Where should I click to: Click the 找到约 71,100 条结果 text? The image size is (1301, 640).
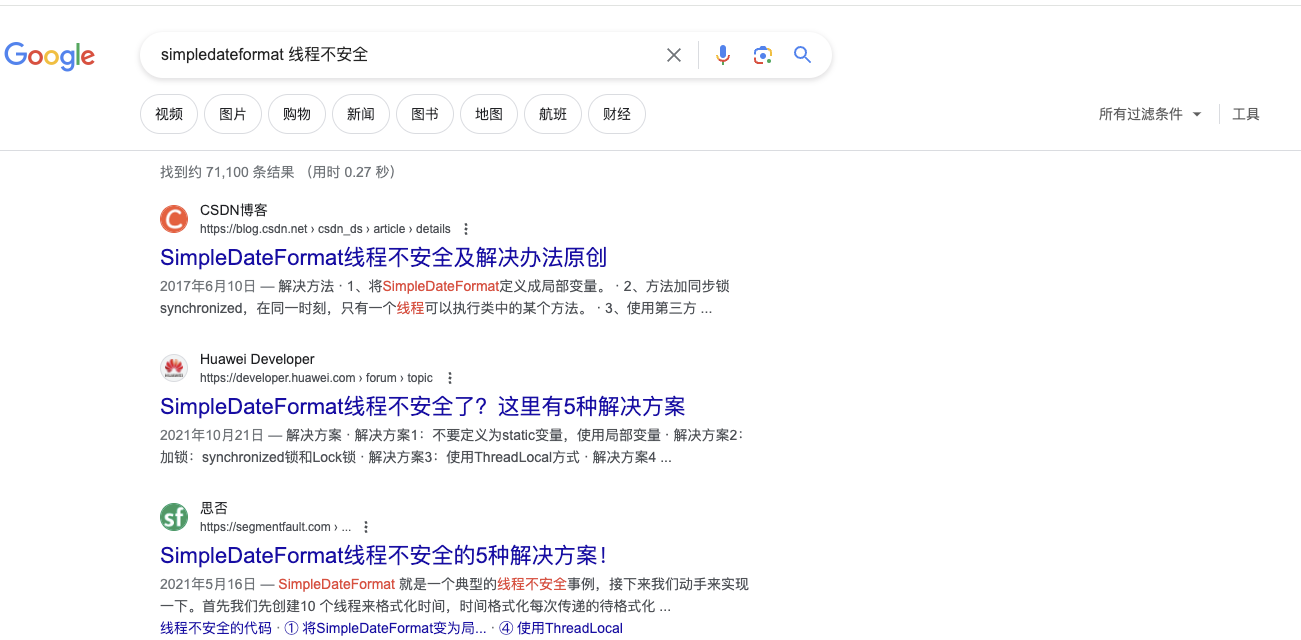click(x=227, y=172)
